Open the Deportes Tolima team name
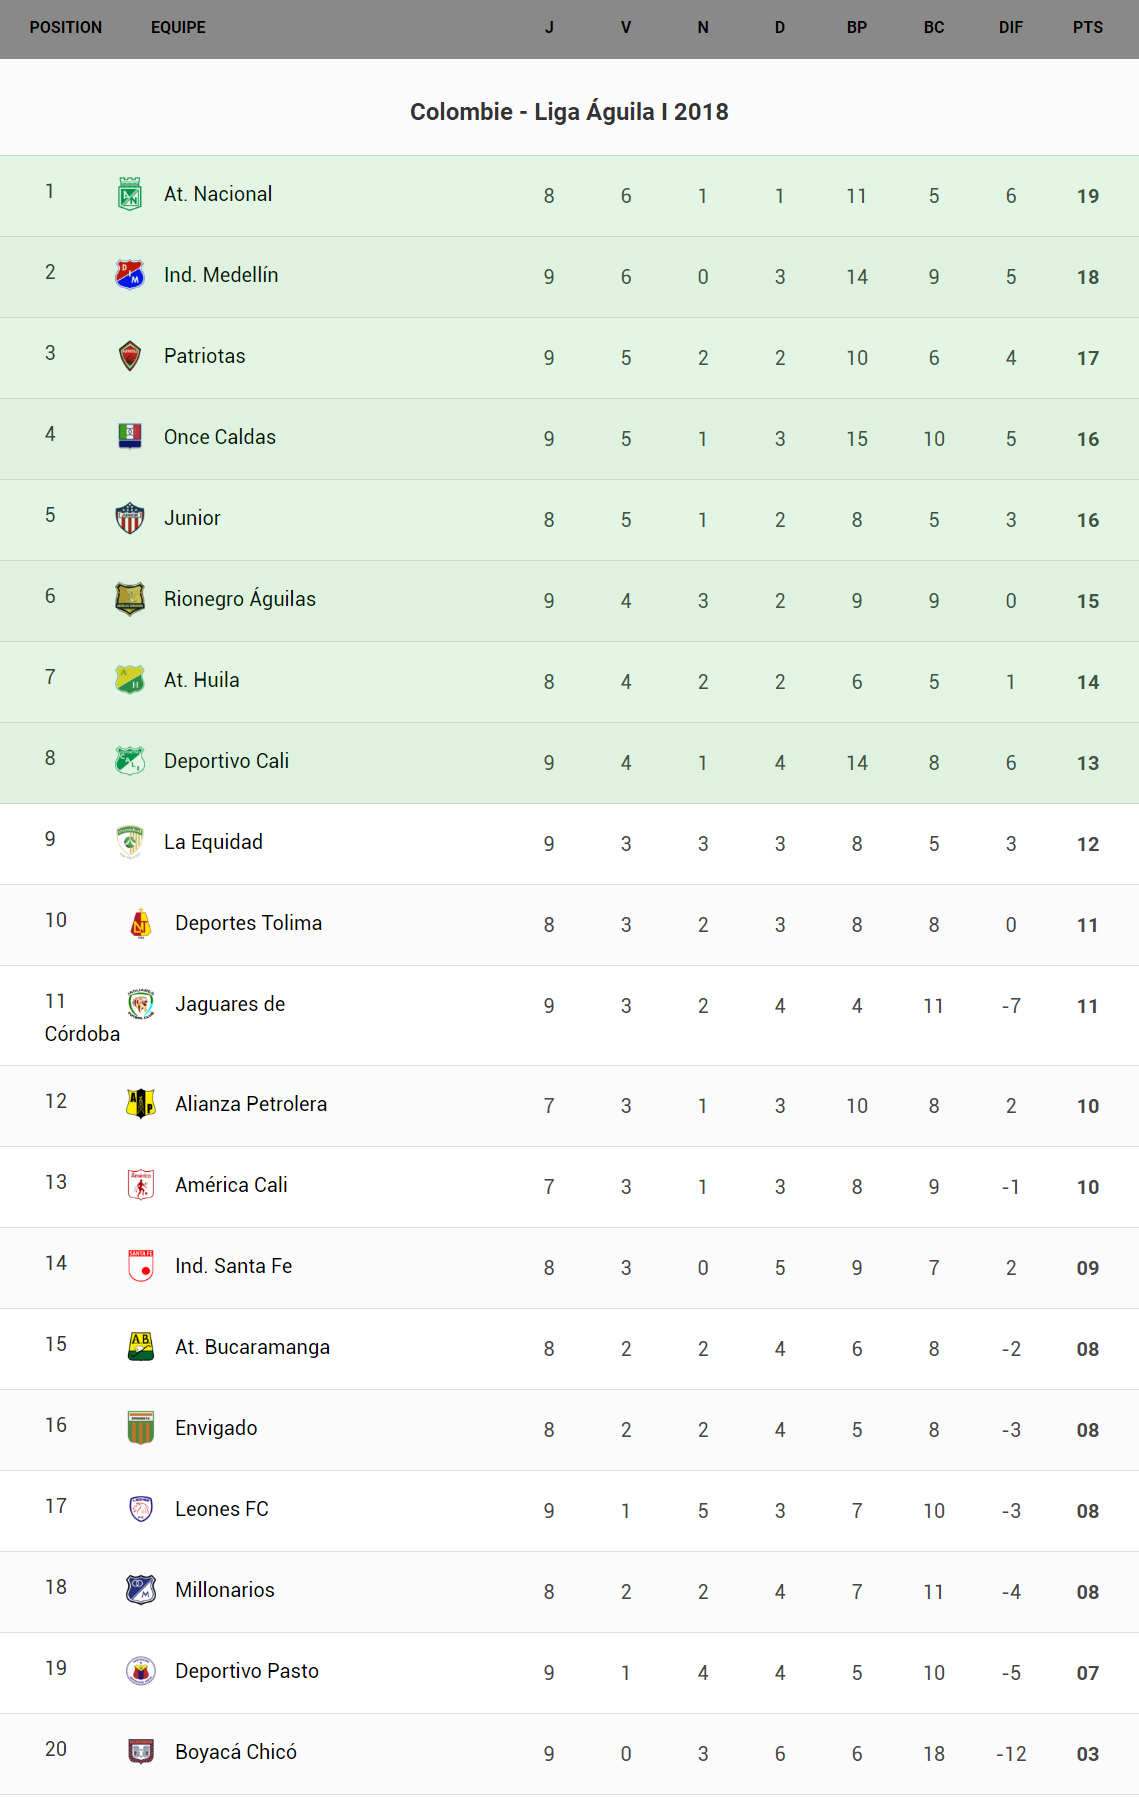 coord(248,923)
